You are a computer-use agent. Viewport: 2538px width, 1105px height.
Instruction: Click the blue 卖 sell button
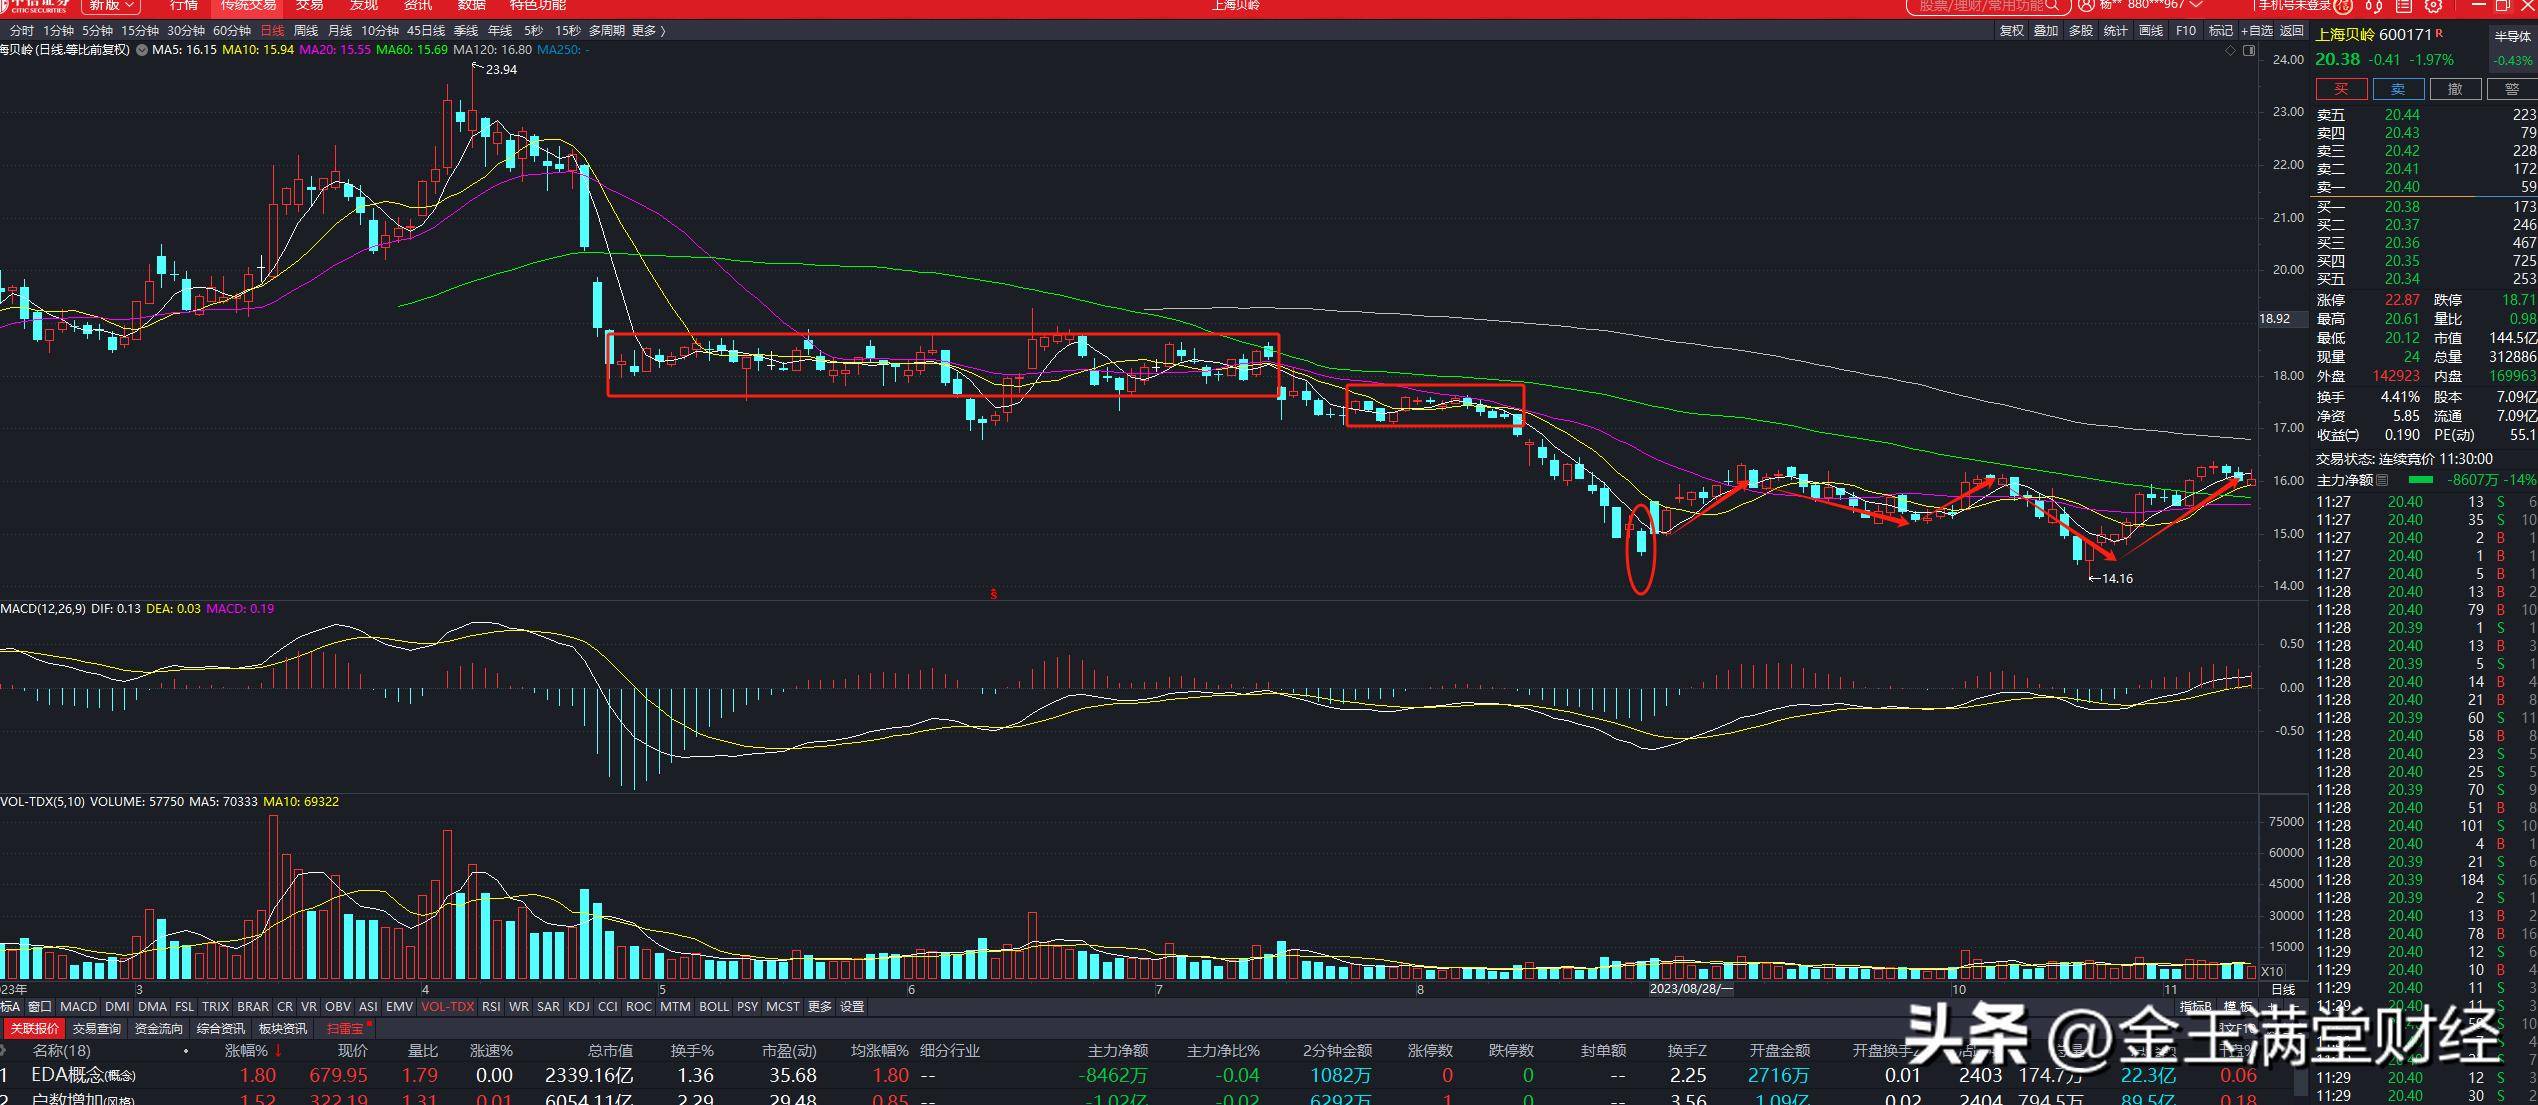(x=2397, y=89)
